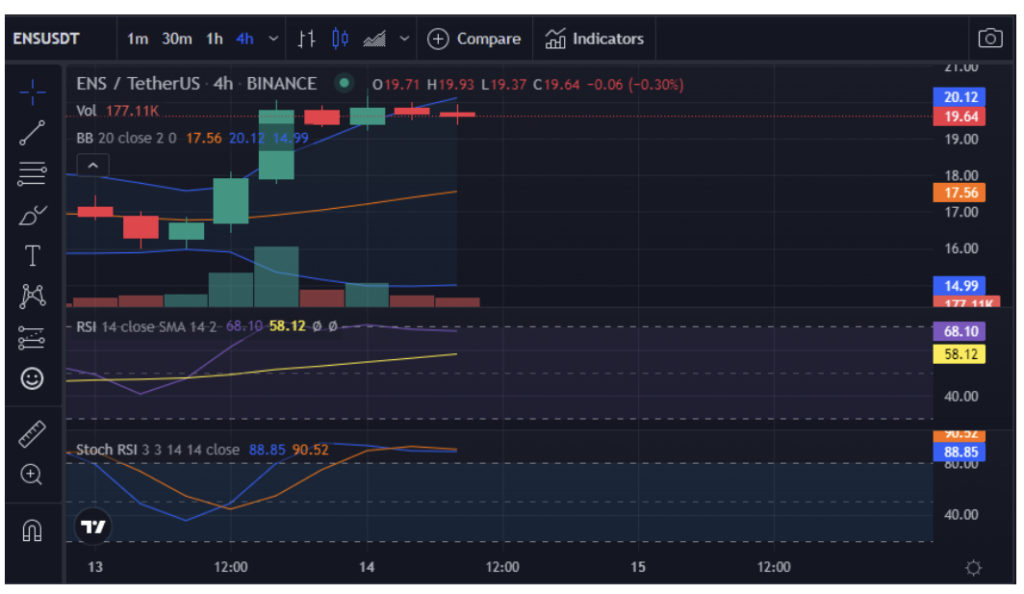1024x594 pixels.
Task: Select the text annotation tool
Action: 32,255
